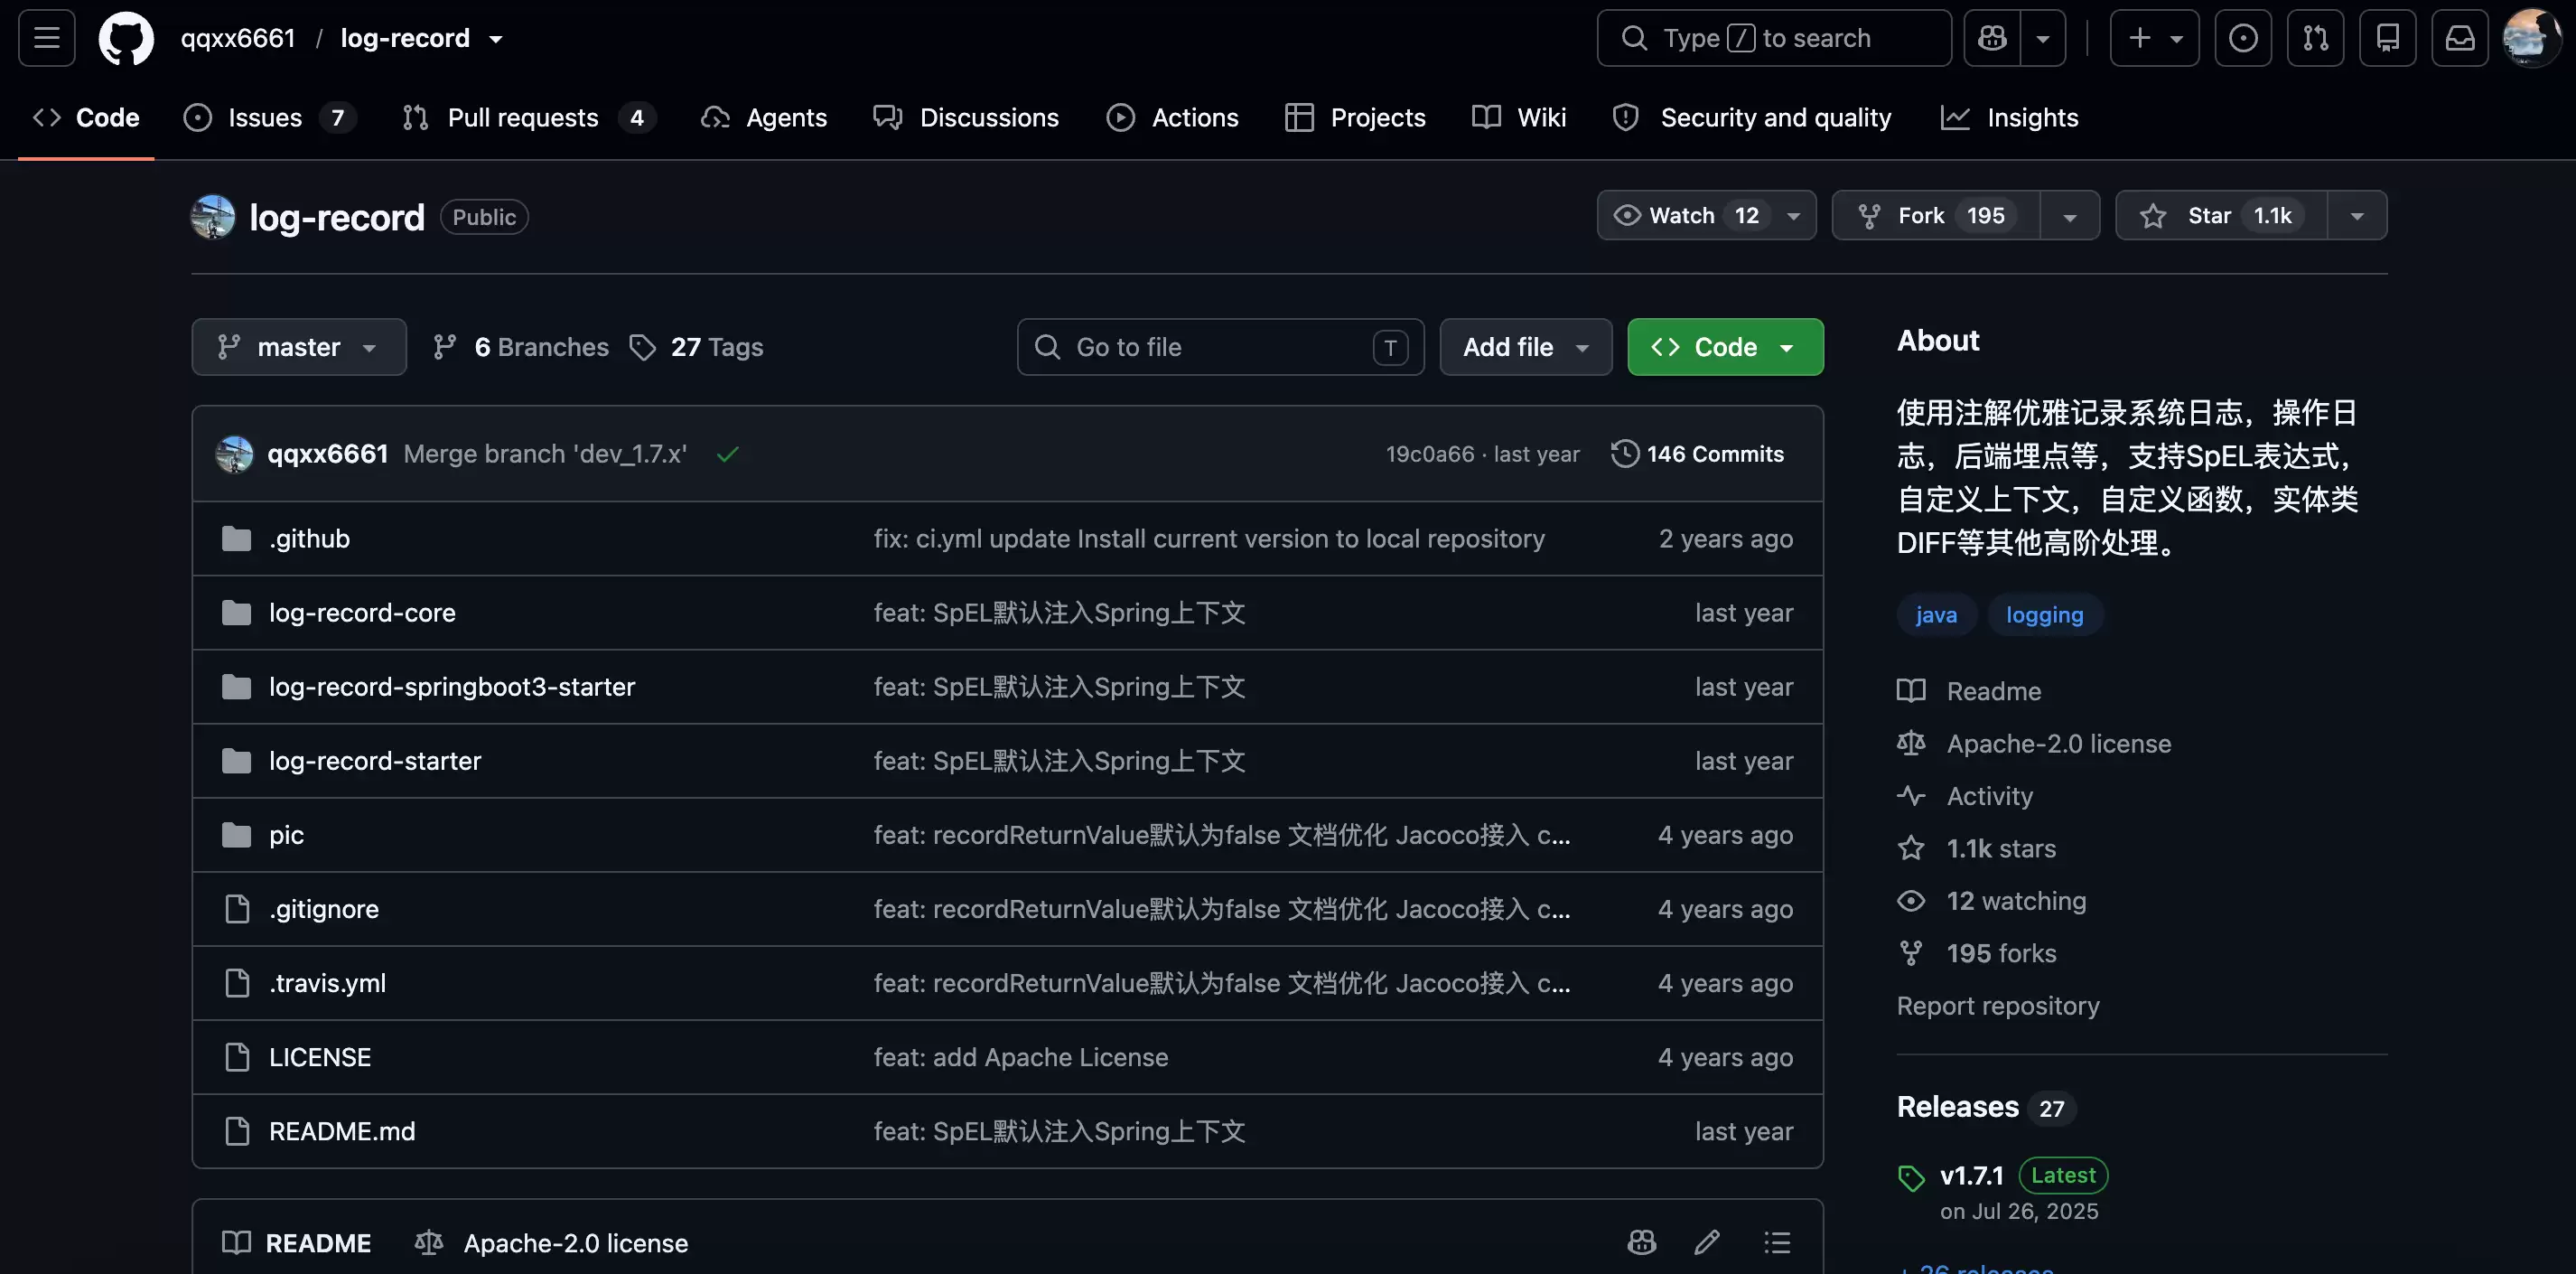The image size is (2576, 1274).
Task: Open the user profile avatar menu
Action: [x=2530, y=38]
